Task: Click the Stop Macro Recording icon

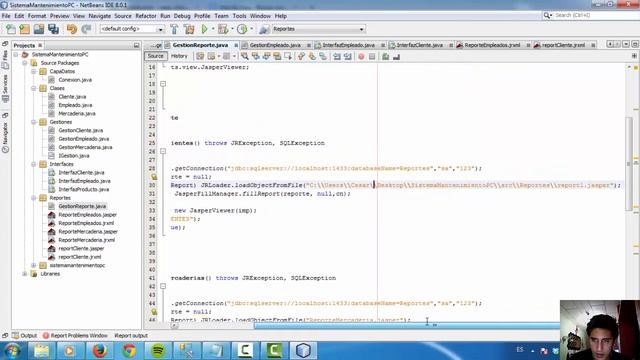Action: click(372, 56)
